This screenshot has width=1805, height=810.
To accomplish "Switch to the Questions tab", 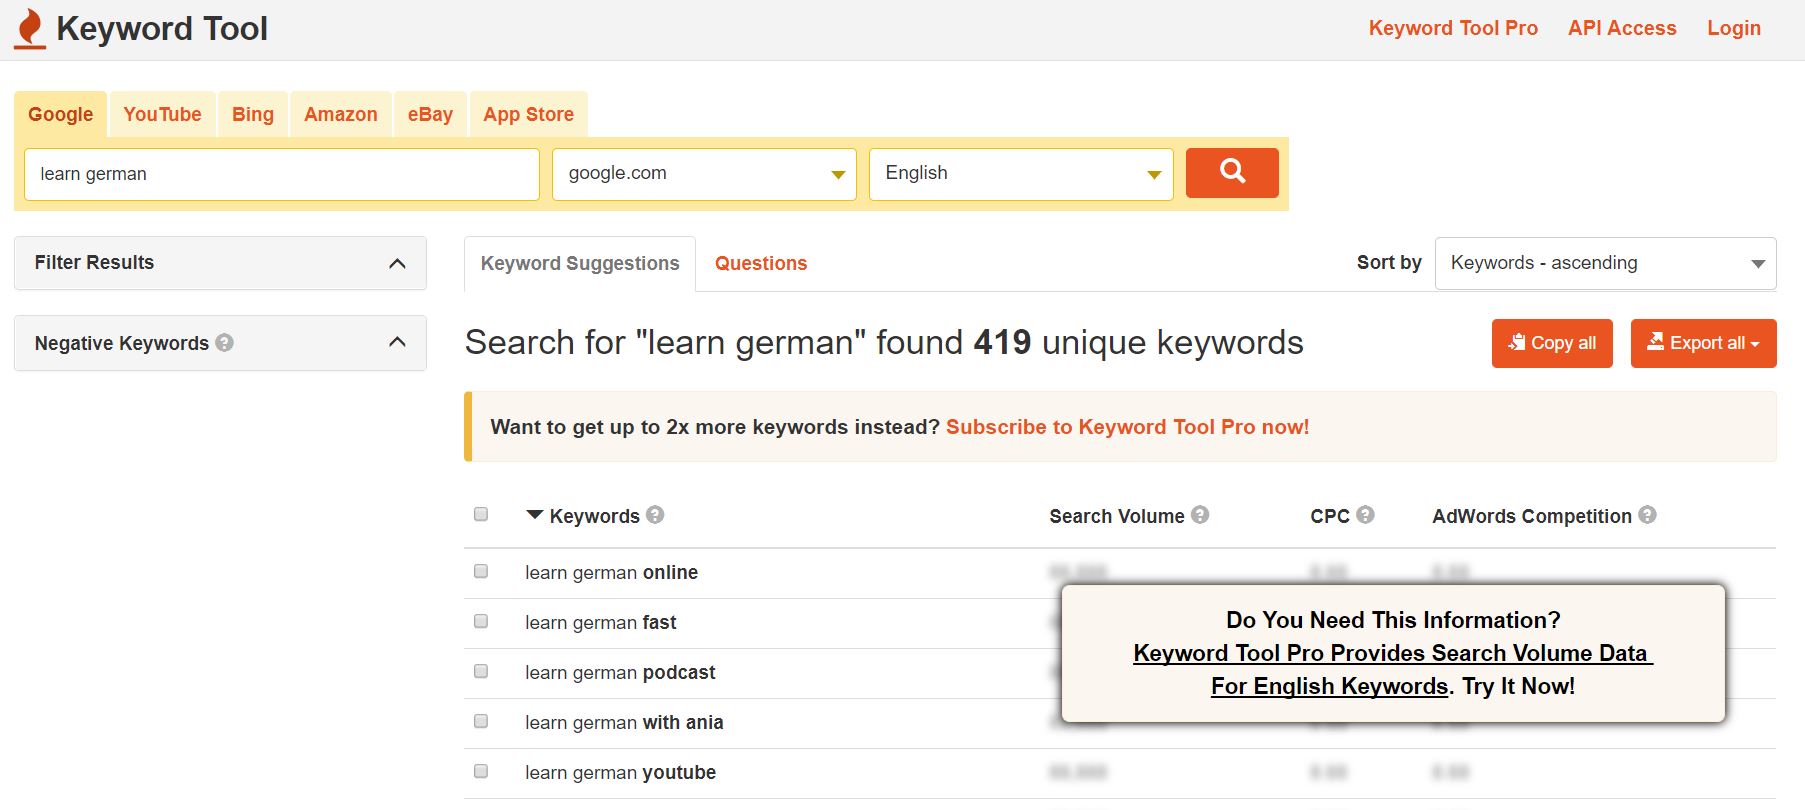I will tap(761, 263).
